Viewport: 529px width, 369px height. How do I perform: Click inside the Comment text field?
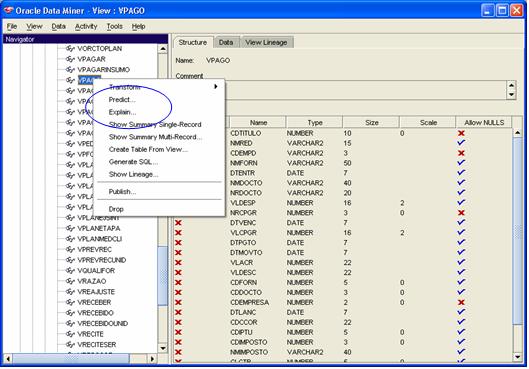point(366,90)
